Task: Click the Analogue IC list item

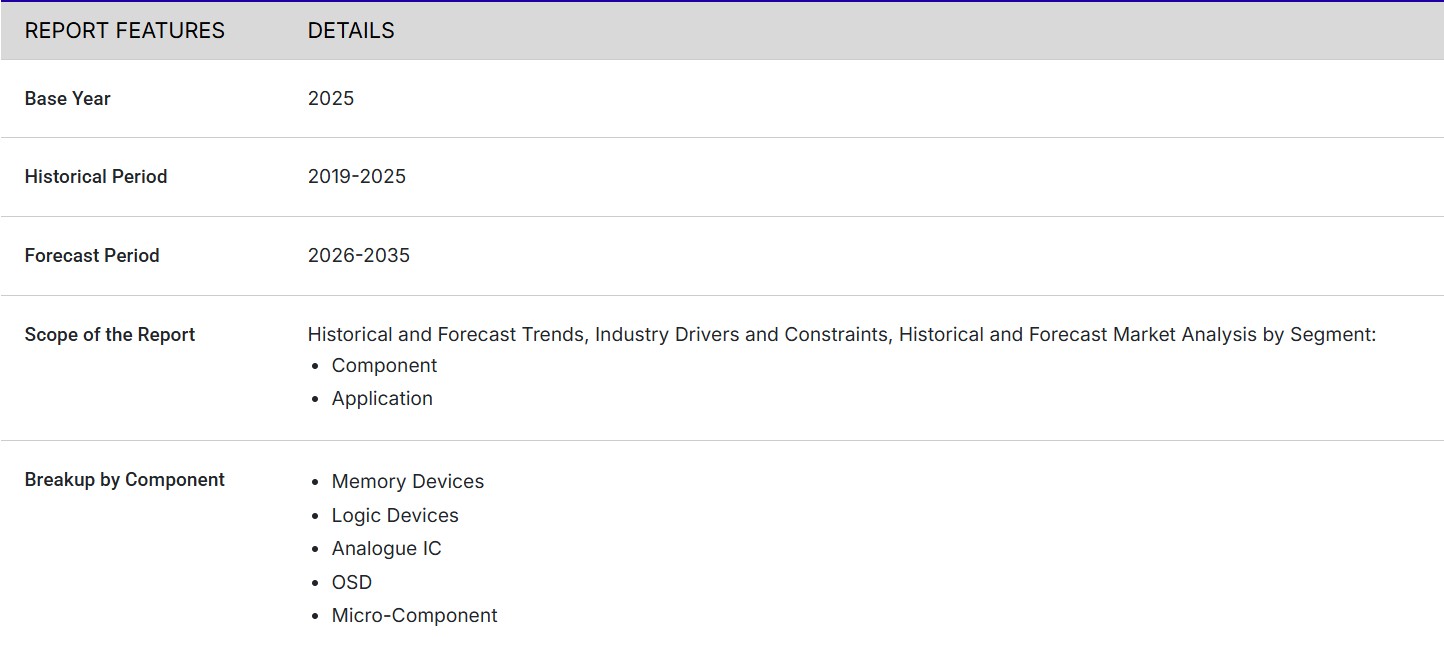Action: (386, 549)
